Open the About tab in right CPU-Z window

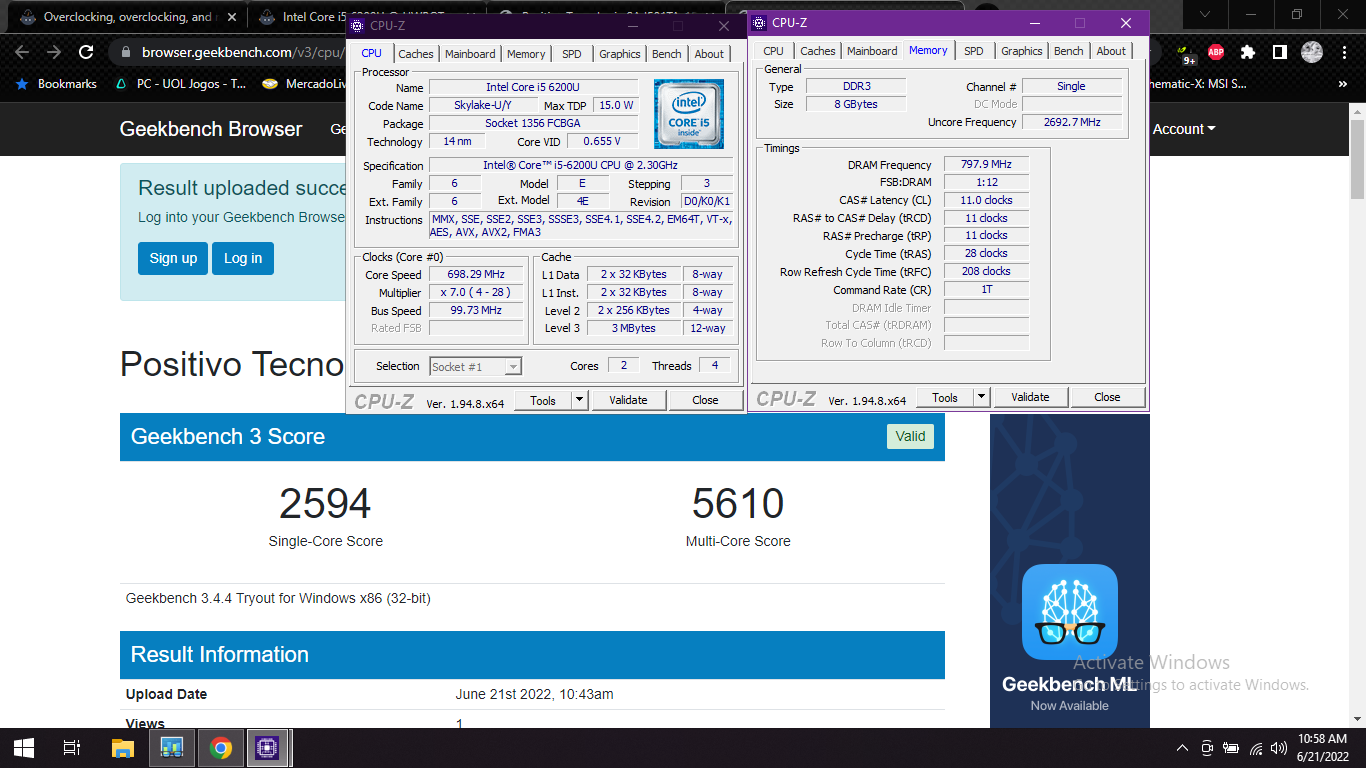pyautogui.click(x=1111, y=51)
